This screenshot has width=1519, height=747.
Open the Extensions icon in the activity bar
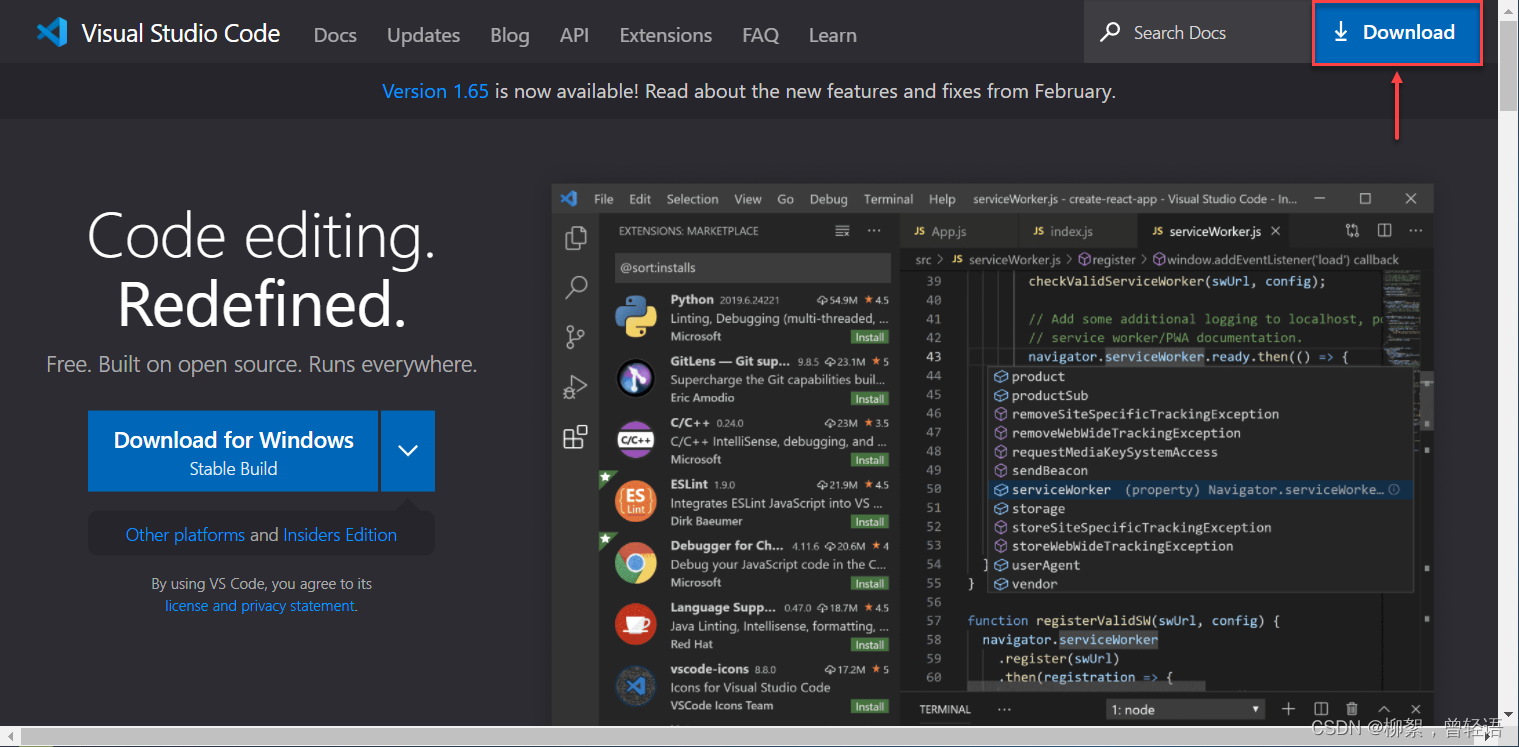click(576, 437)
